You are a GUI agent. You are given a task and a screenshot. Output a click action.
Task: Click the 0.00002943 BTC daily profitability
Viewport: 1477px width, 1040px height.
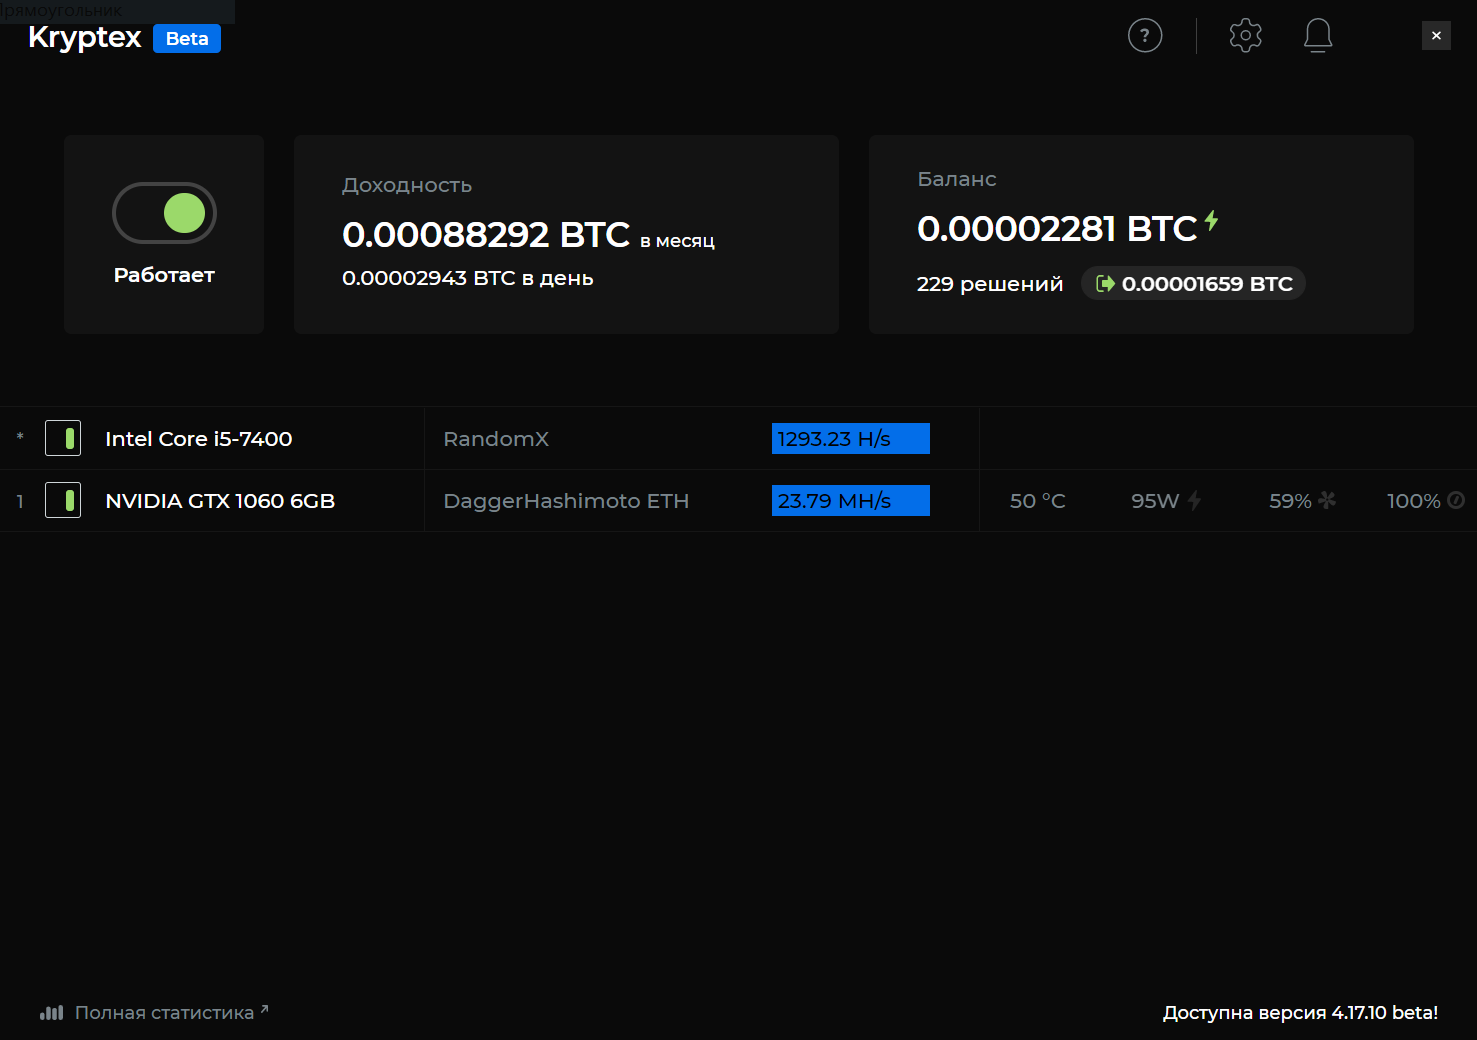coord(468,278)
